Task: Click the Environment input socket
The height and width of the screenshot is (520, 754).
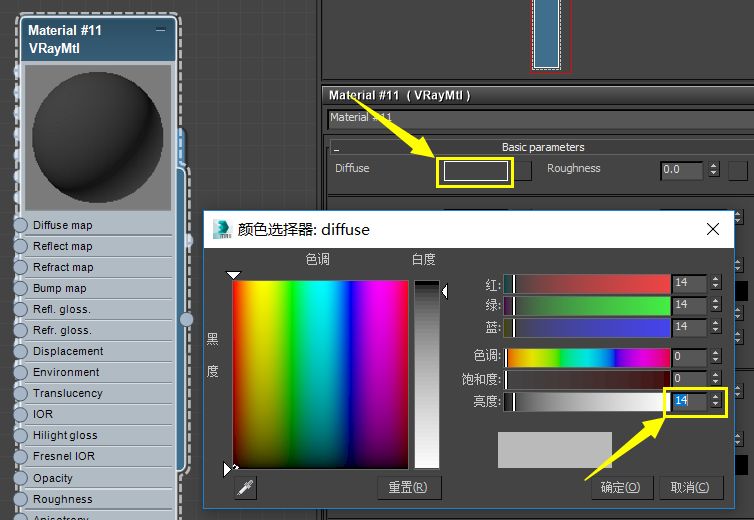Action: (20, 372)
